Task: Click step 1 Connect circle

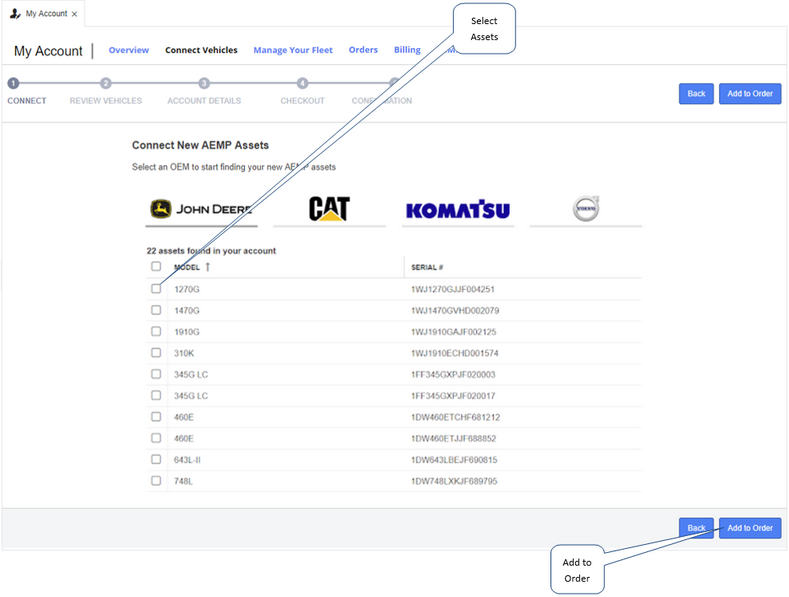Action: (x=14, y=84)
